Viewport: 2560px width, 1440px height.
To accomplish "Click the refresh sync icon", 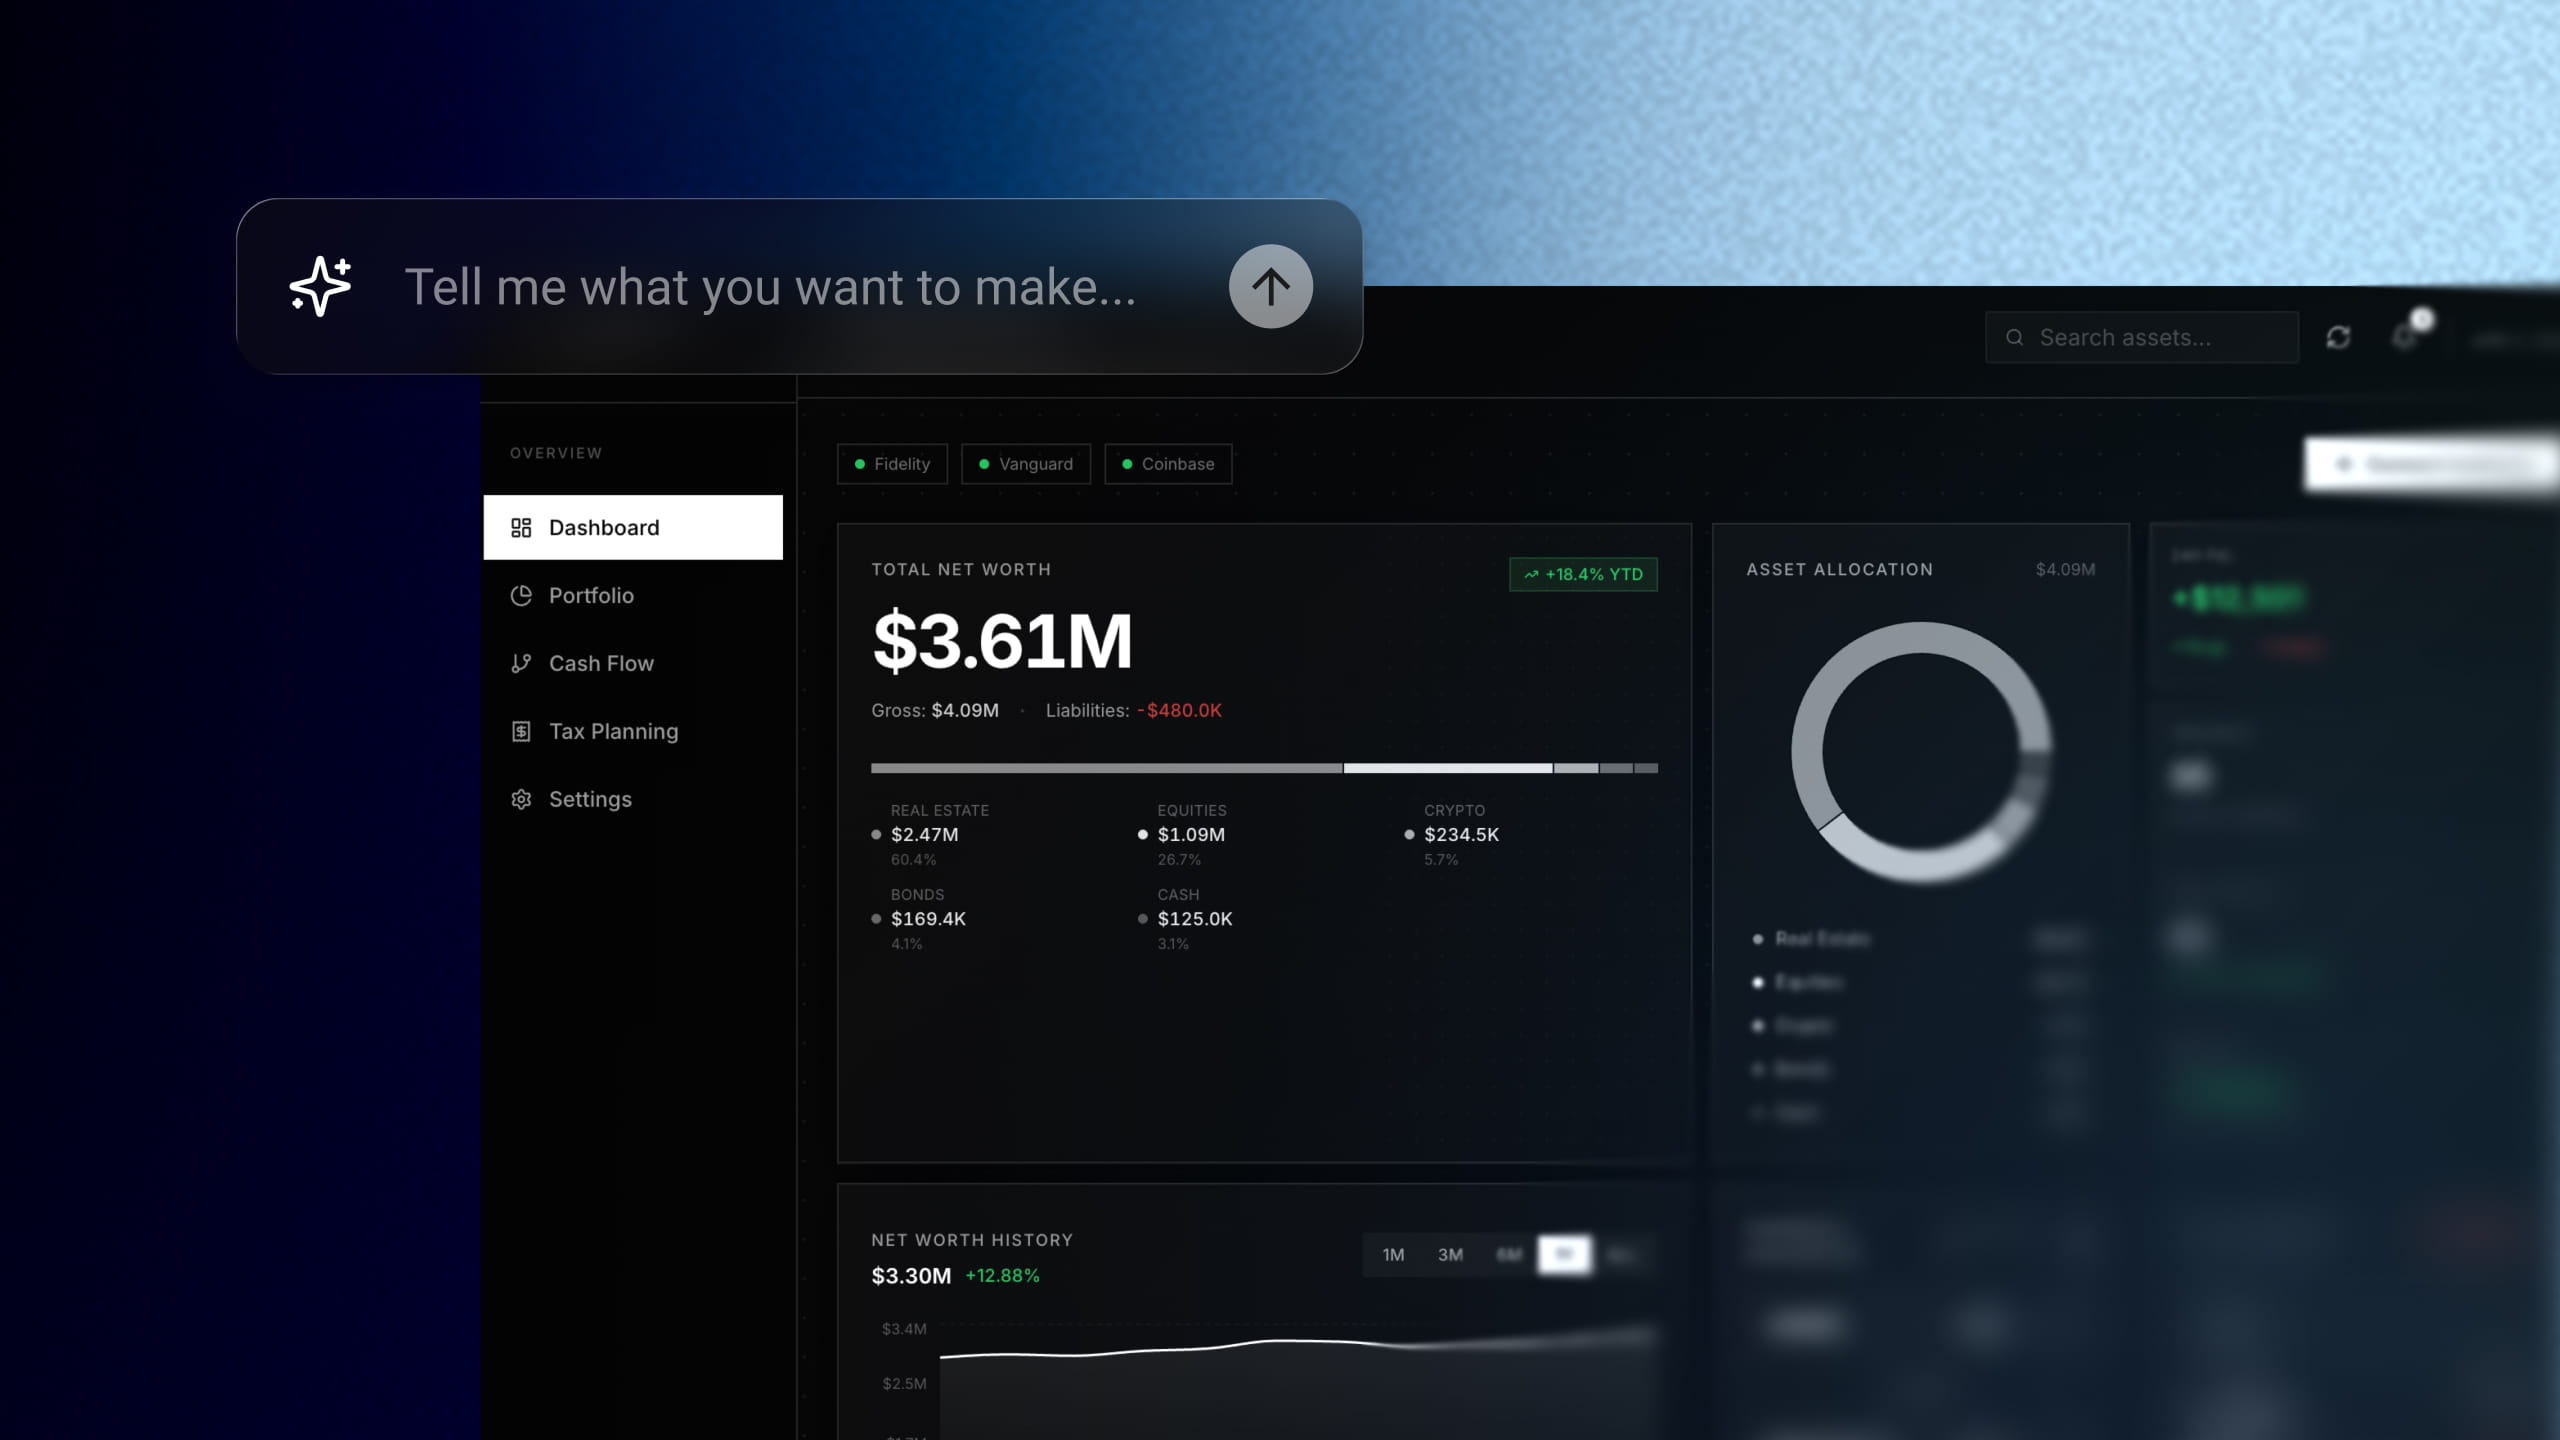I will pos(2338,337).
